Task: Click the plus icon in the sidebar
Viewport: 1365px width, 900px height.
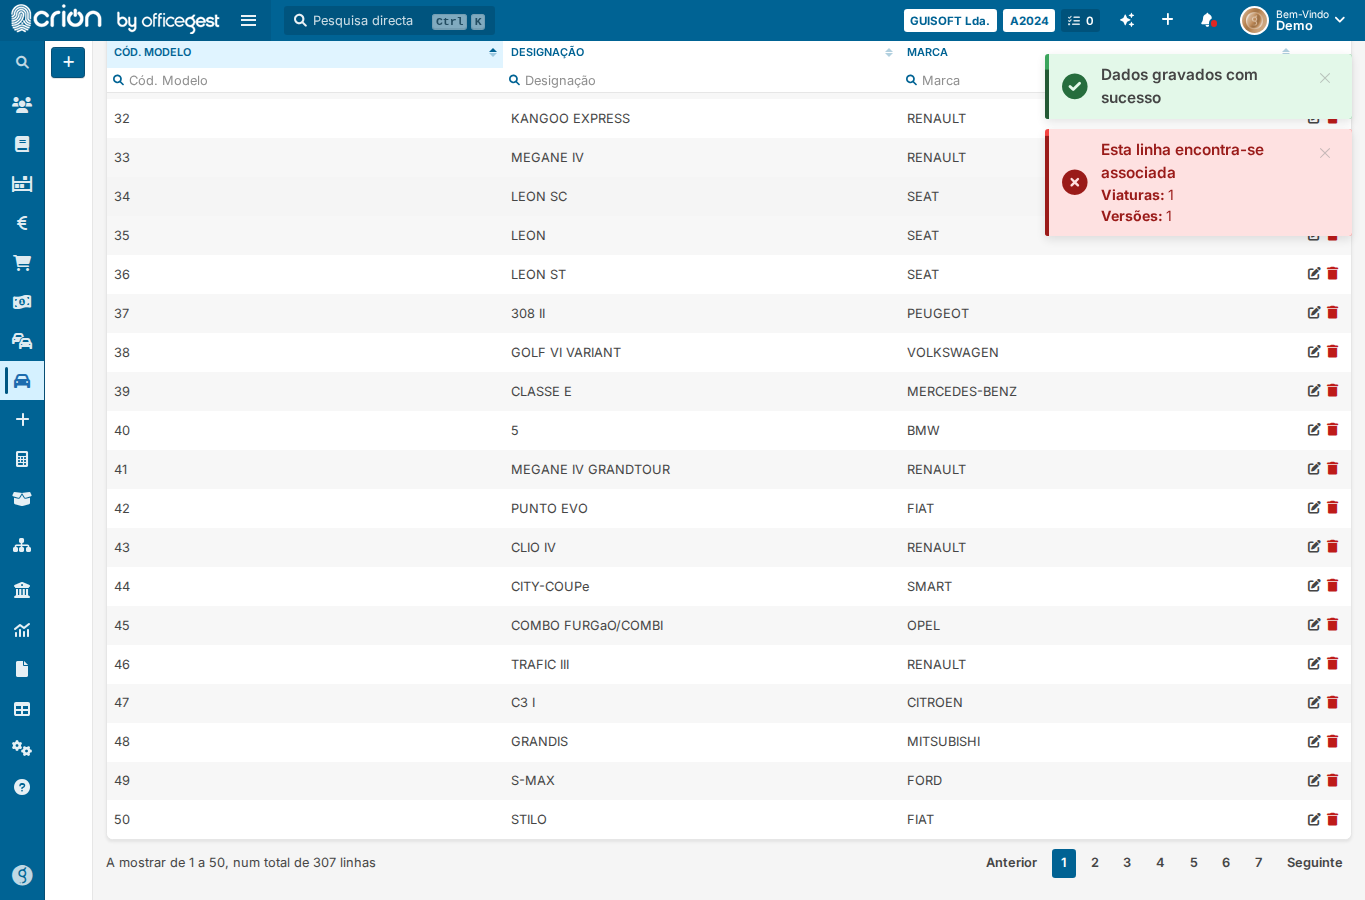Action: pyautogui.click(x=22, y=420)
